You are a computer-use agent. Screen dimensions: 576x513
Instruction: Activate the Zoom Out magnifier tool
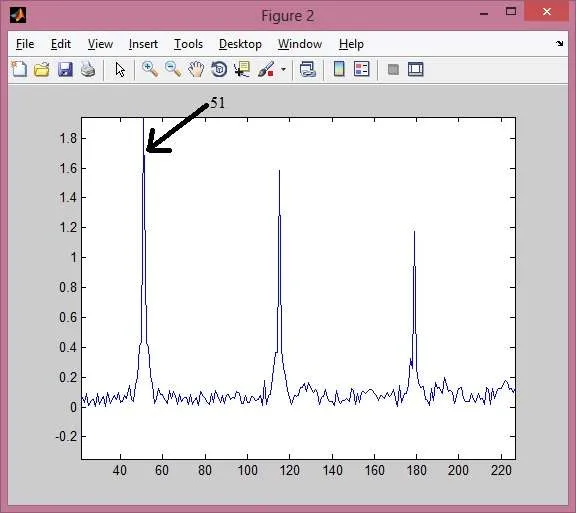[x=173, y=69]
